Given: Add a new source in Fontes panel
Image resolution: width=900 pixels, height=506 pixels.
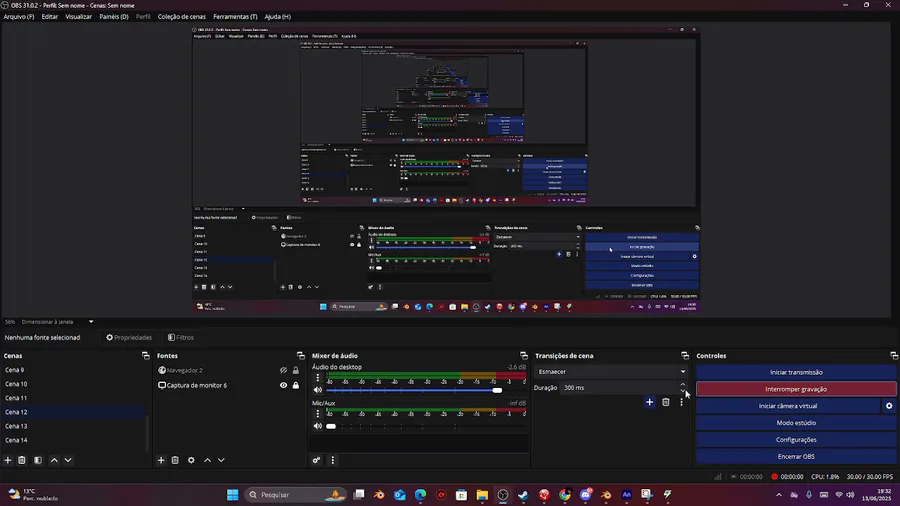Looking at the screenshot, I should pyautogui.click(x=161, y=460).
